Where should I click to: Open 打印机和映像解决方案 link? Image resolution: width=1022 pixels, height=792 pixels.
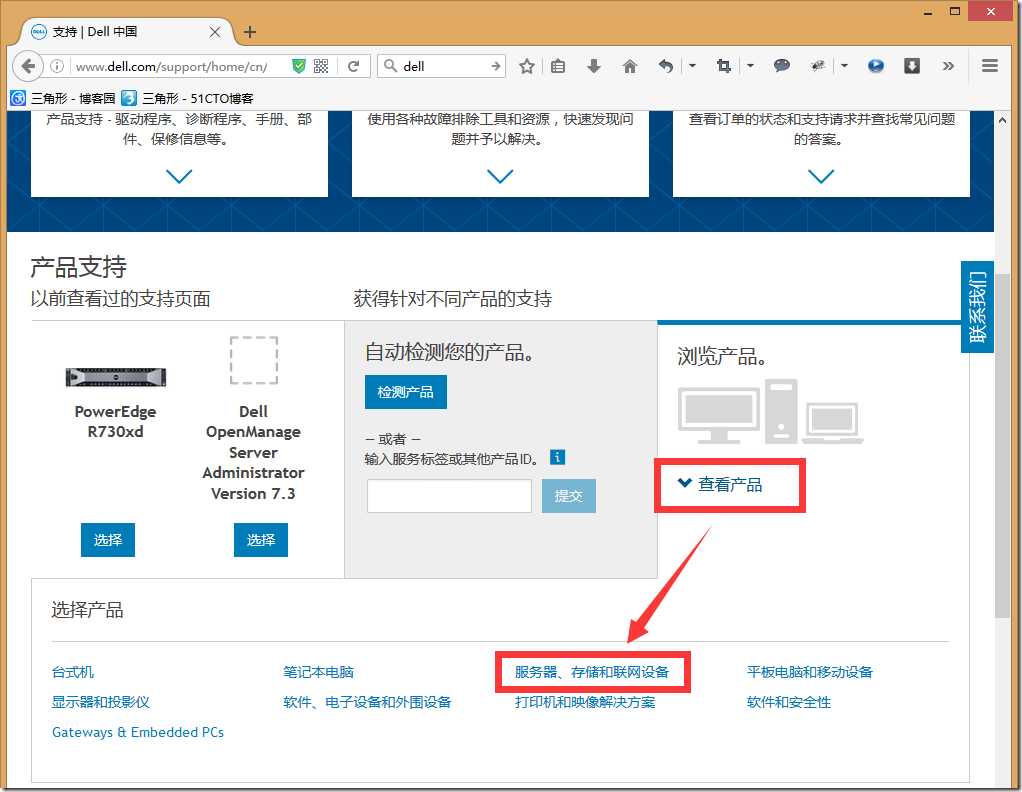tap(585, 702)
